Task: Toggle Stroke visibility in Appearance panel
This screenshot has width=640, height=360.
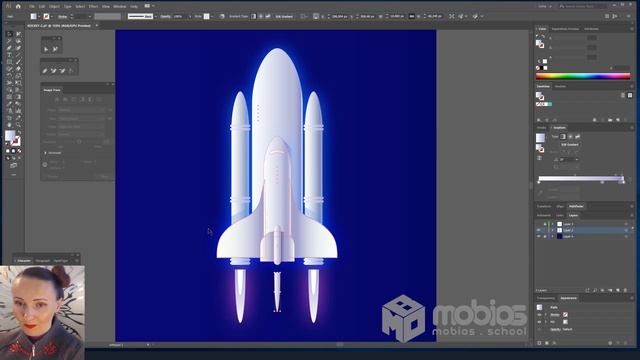Action: 540,315
